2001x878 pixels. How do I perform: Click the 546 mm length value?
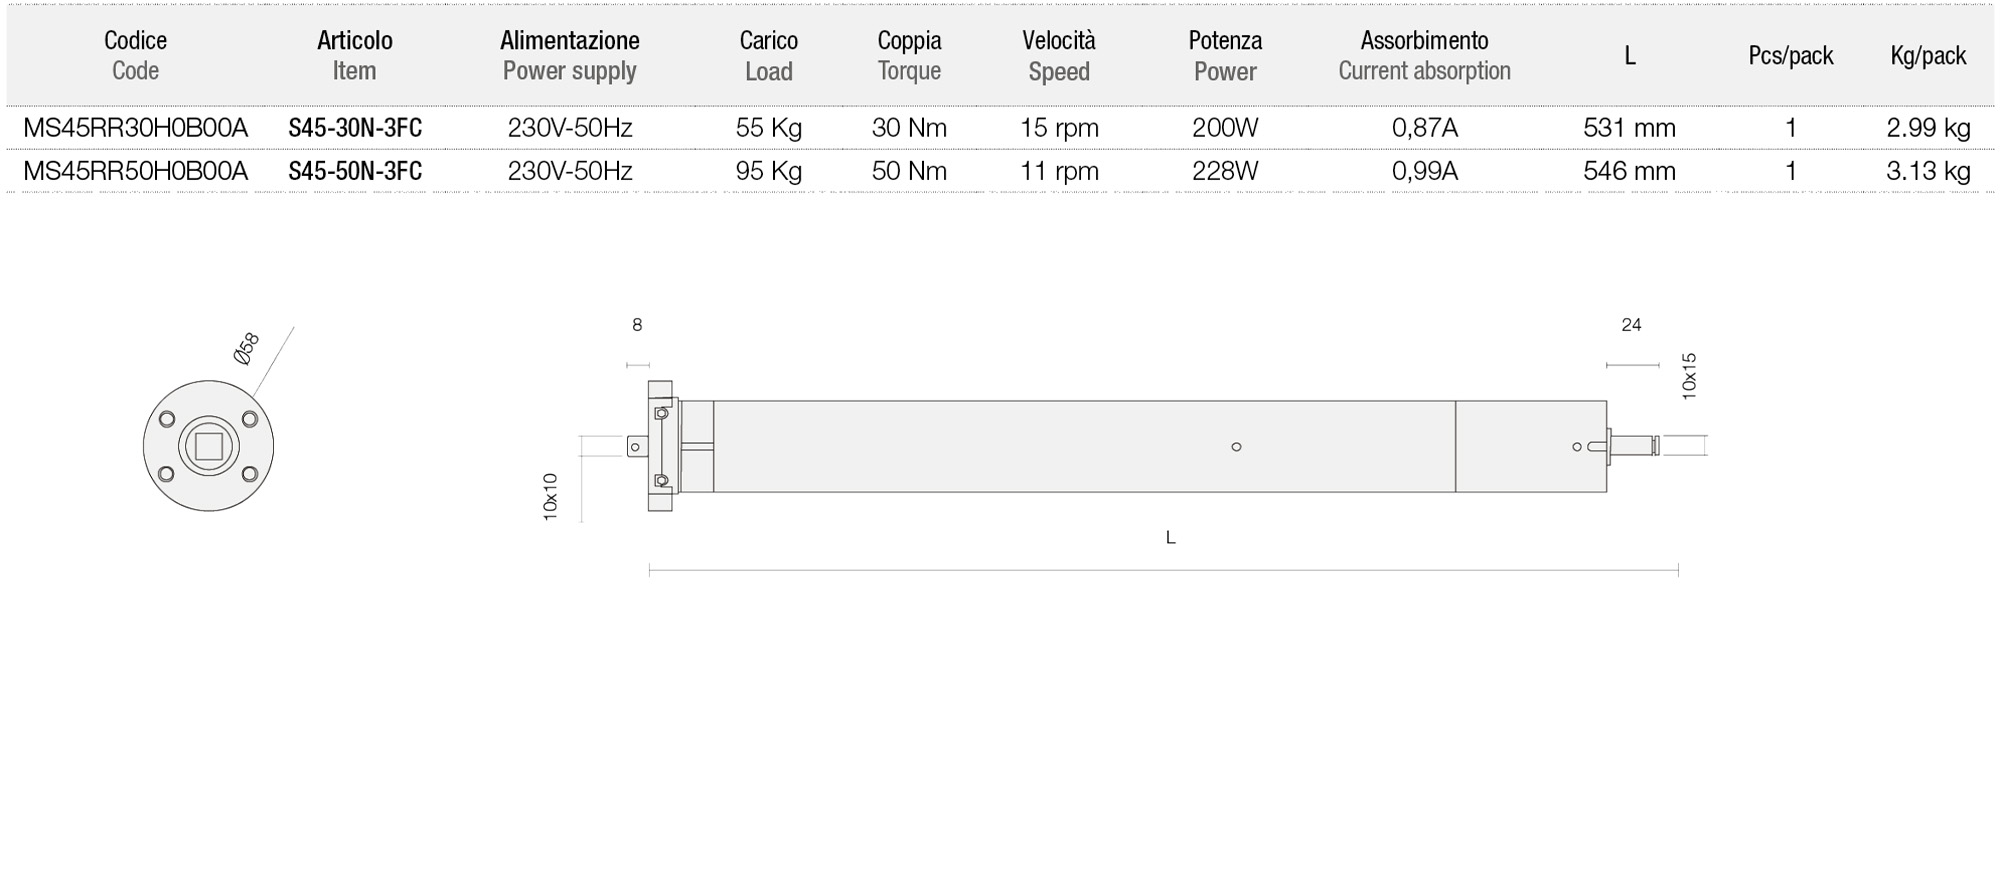(x=1629, y=171)
